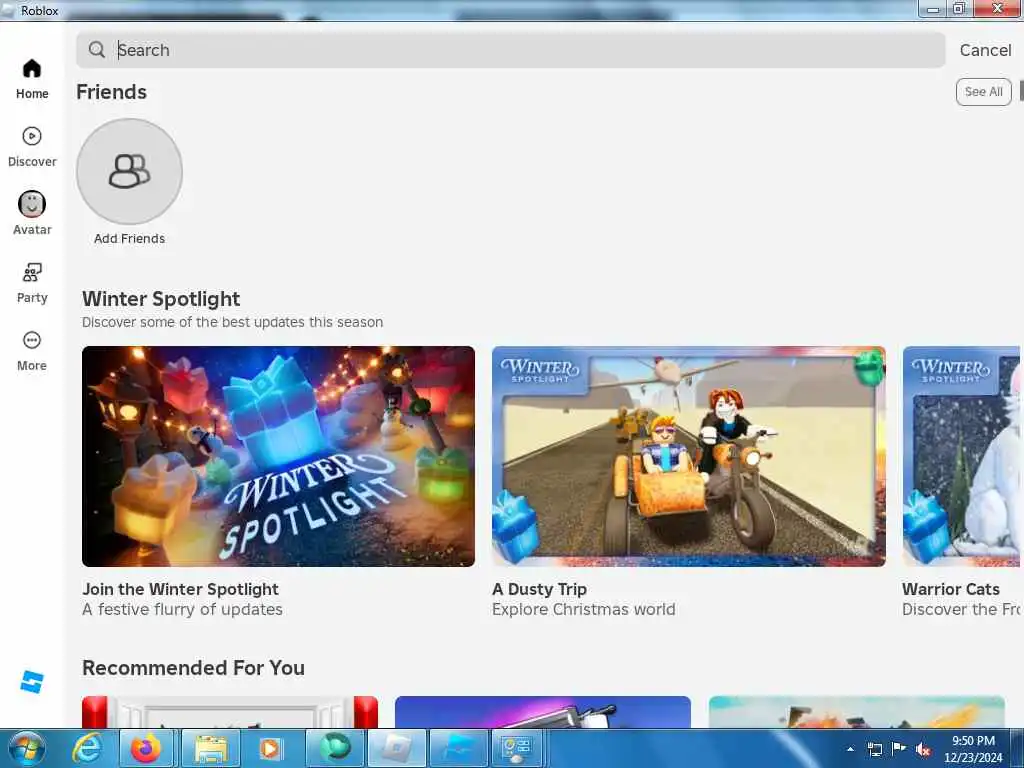Open the A Dusty Trip thumbnail
1024x768 pixels.
(688, 456)
